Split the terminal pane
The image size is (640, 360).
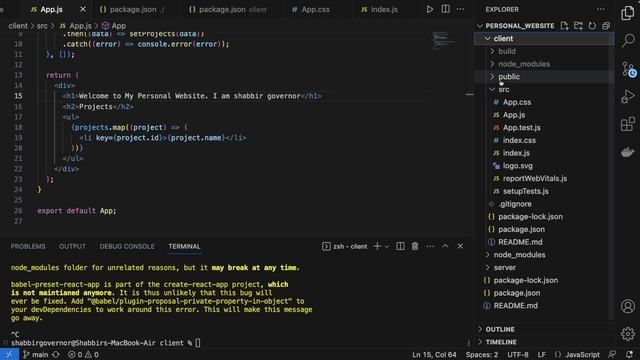(x=400, y=246)
